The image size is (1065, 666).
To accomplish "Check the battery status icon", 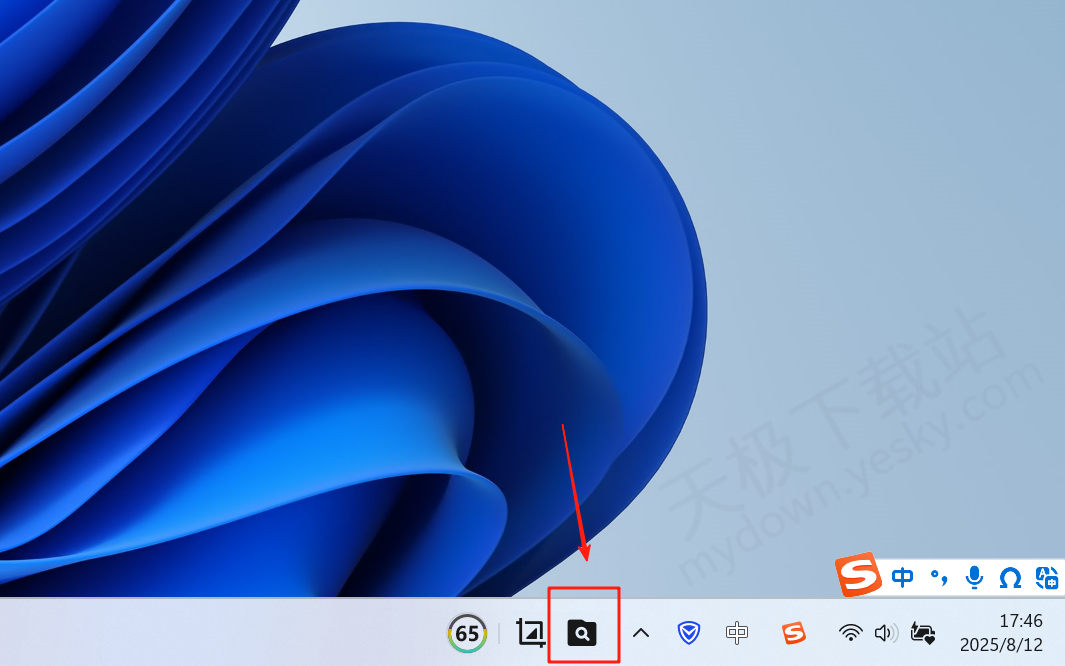I will [923, 633].
